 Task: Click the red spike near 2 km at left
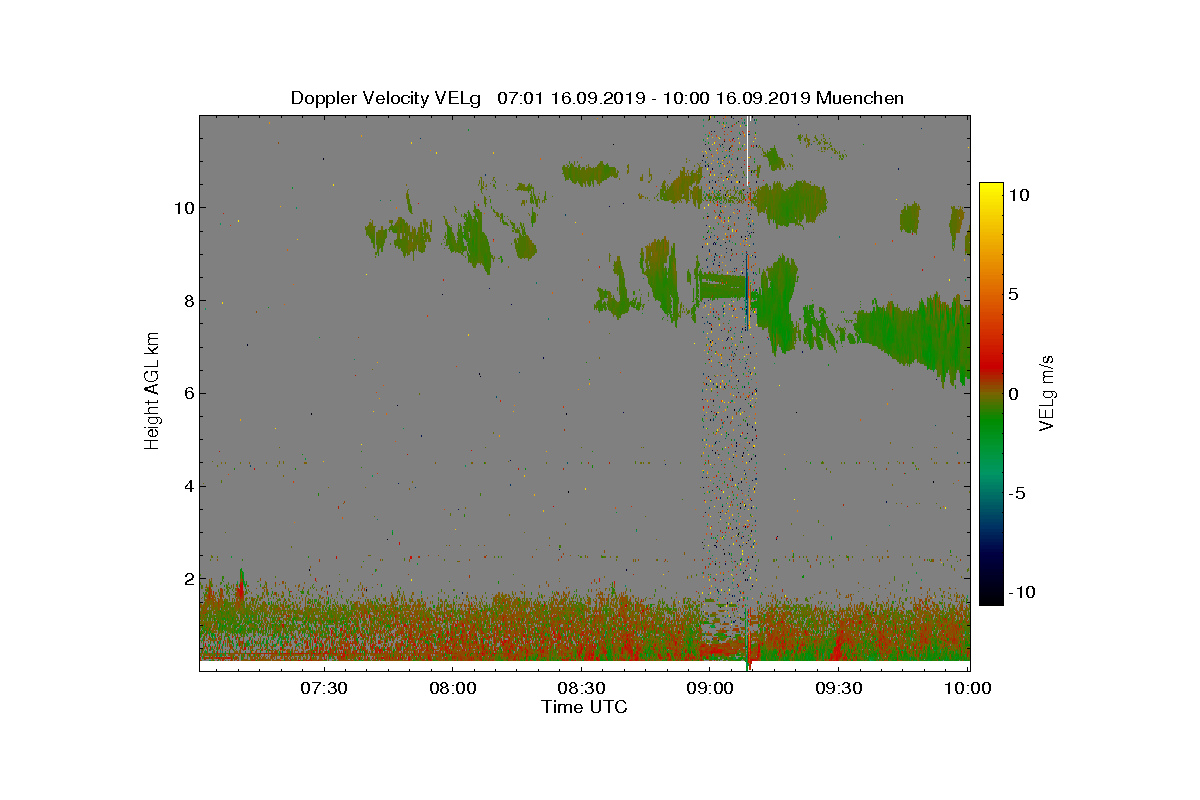coord(240,588)
